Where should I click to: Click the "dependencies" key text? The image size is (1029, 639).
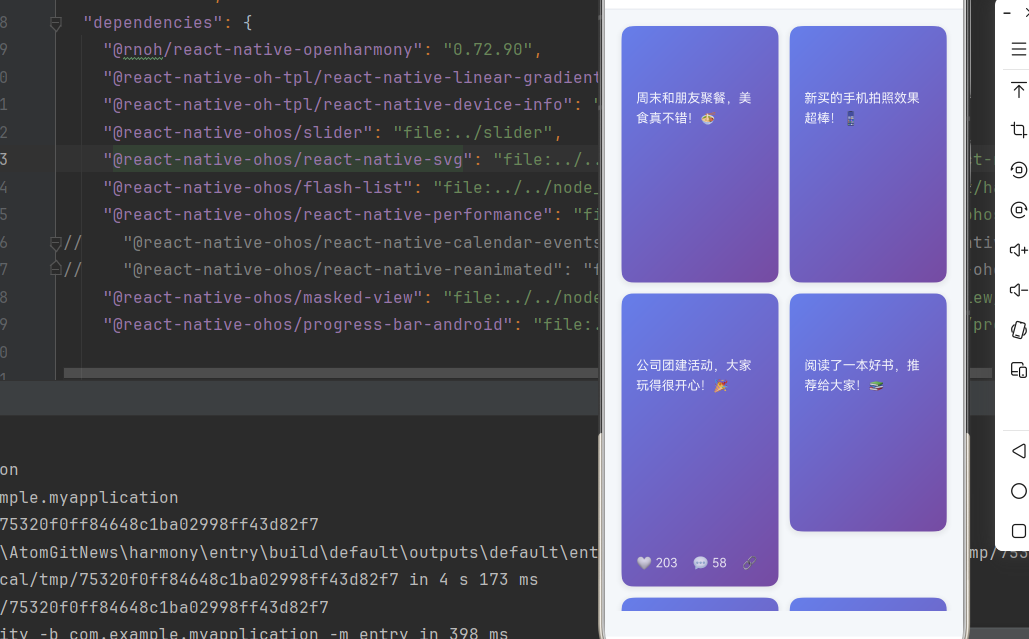pos(153,23)
